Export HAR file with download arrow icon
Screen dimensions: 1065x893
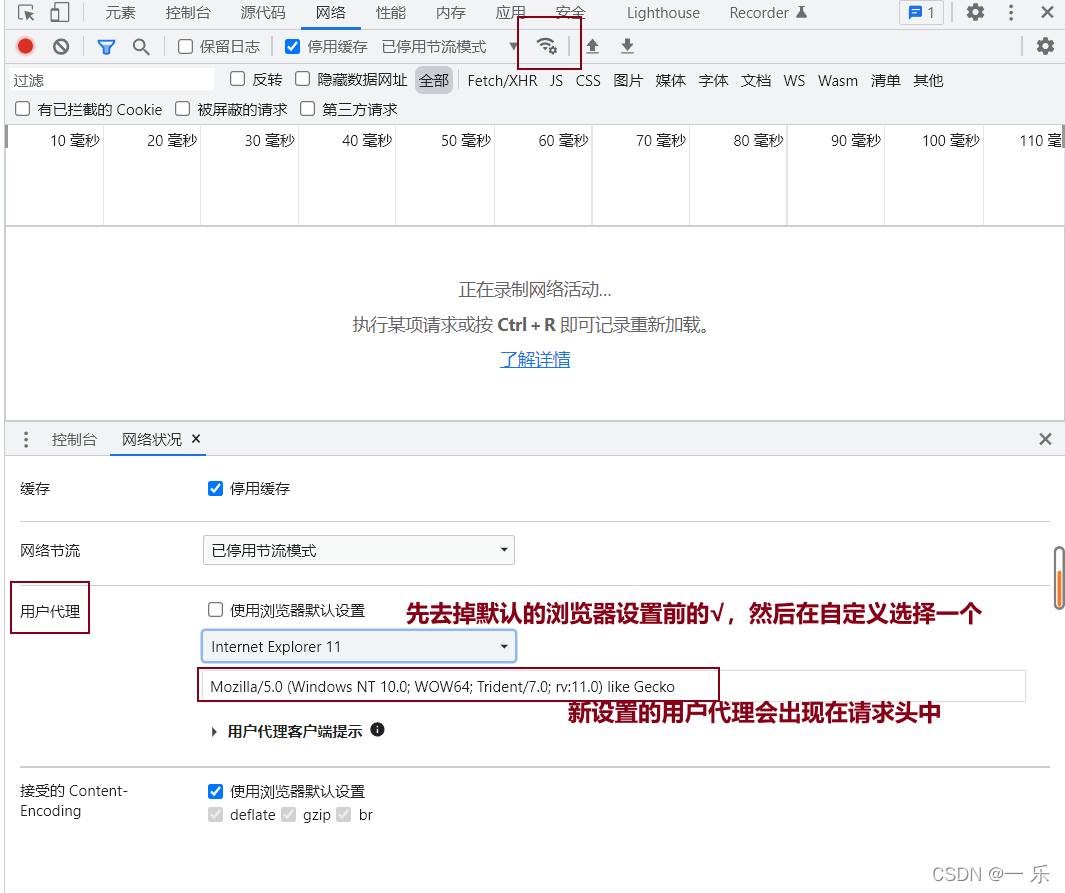[x=627, y=46]
